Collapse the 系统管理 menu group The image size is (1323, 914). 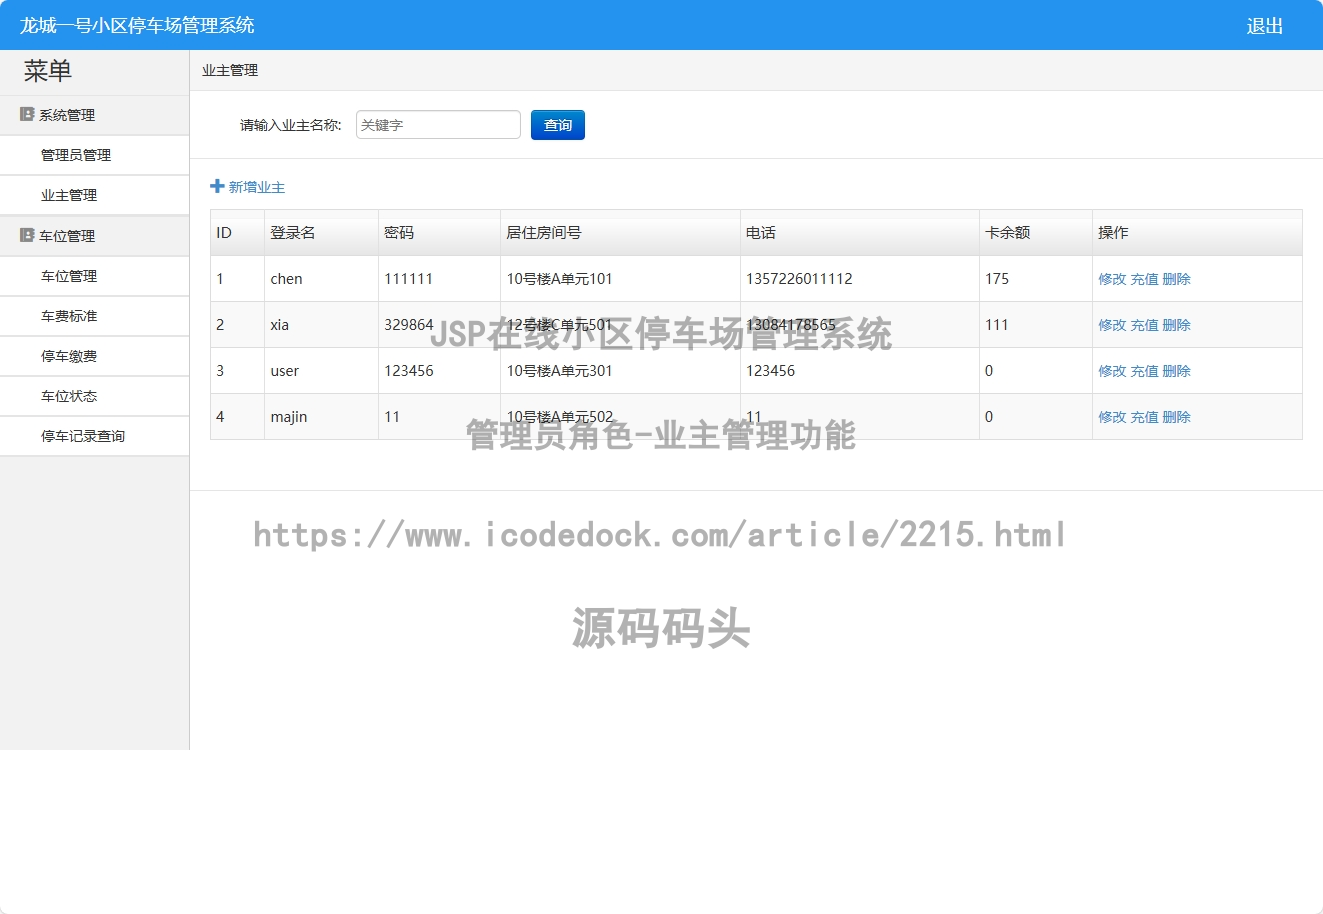tap(94, 115)
